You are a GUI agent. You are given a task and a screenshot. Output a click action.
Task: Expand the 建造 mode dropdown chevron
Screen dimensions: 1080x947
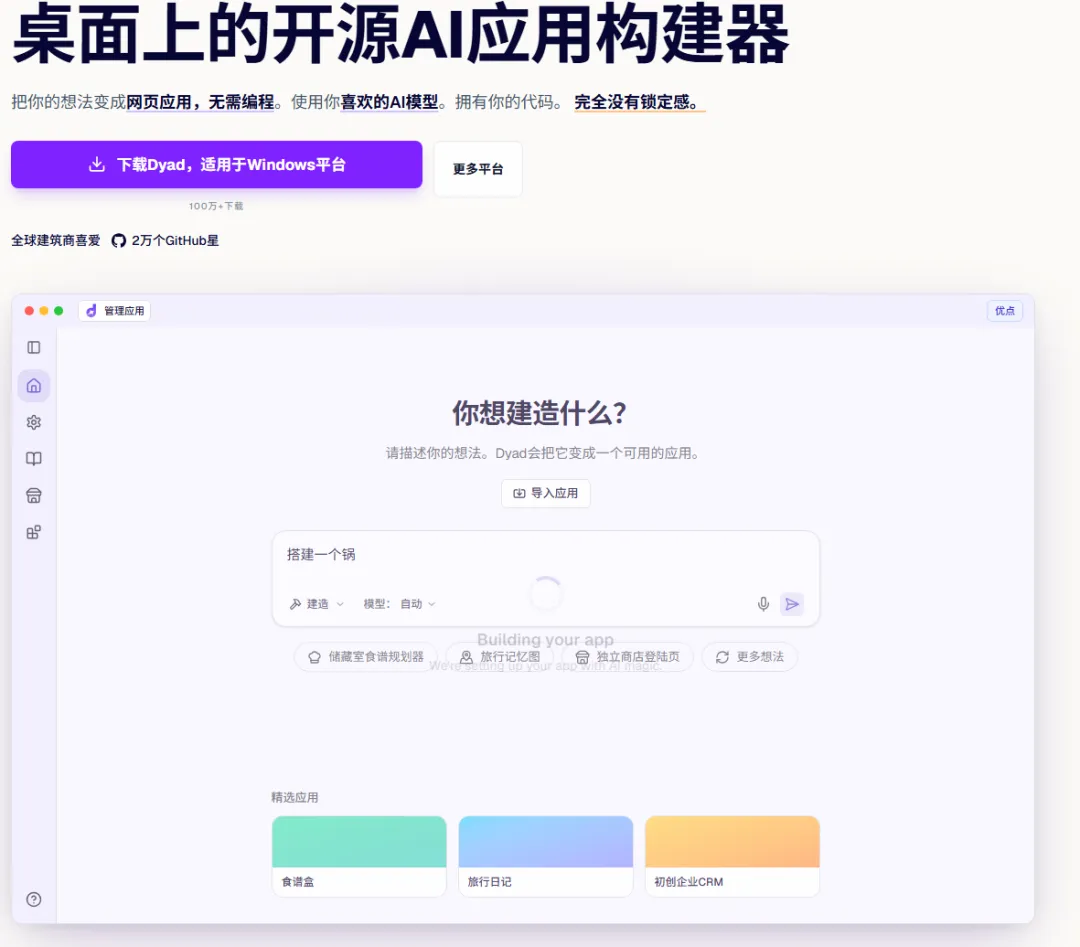tap(340, 604)
